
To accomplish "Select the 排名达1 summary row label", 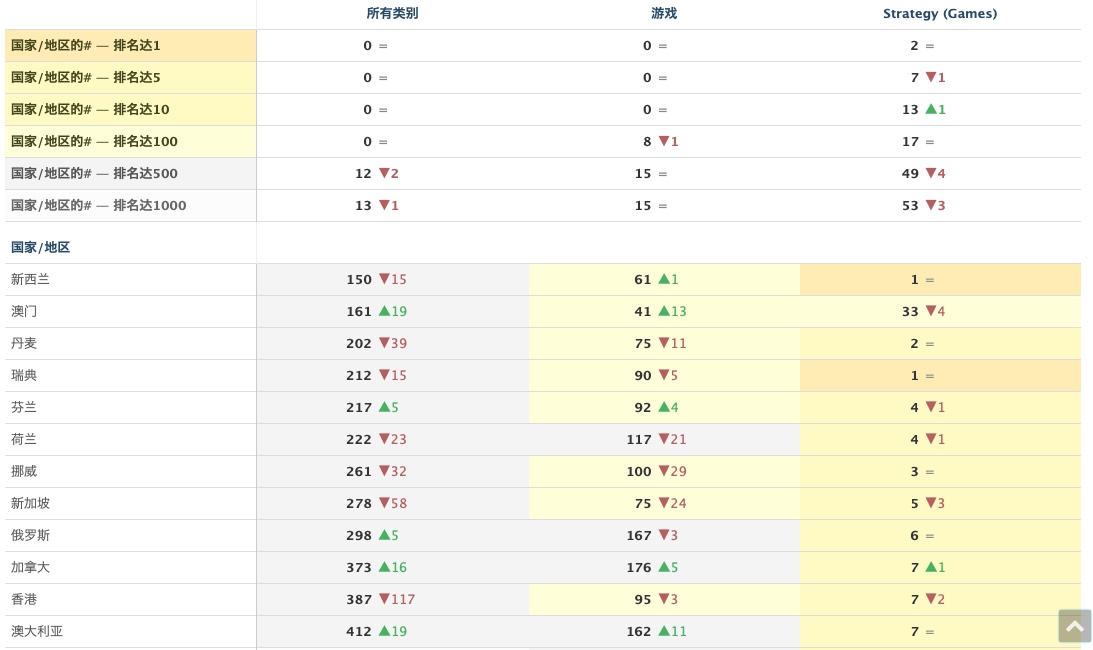I will [x=86, y=46].
